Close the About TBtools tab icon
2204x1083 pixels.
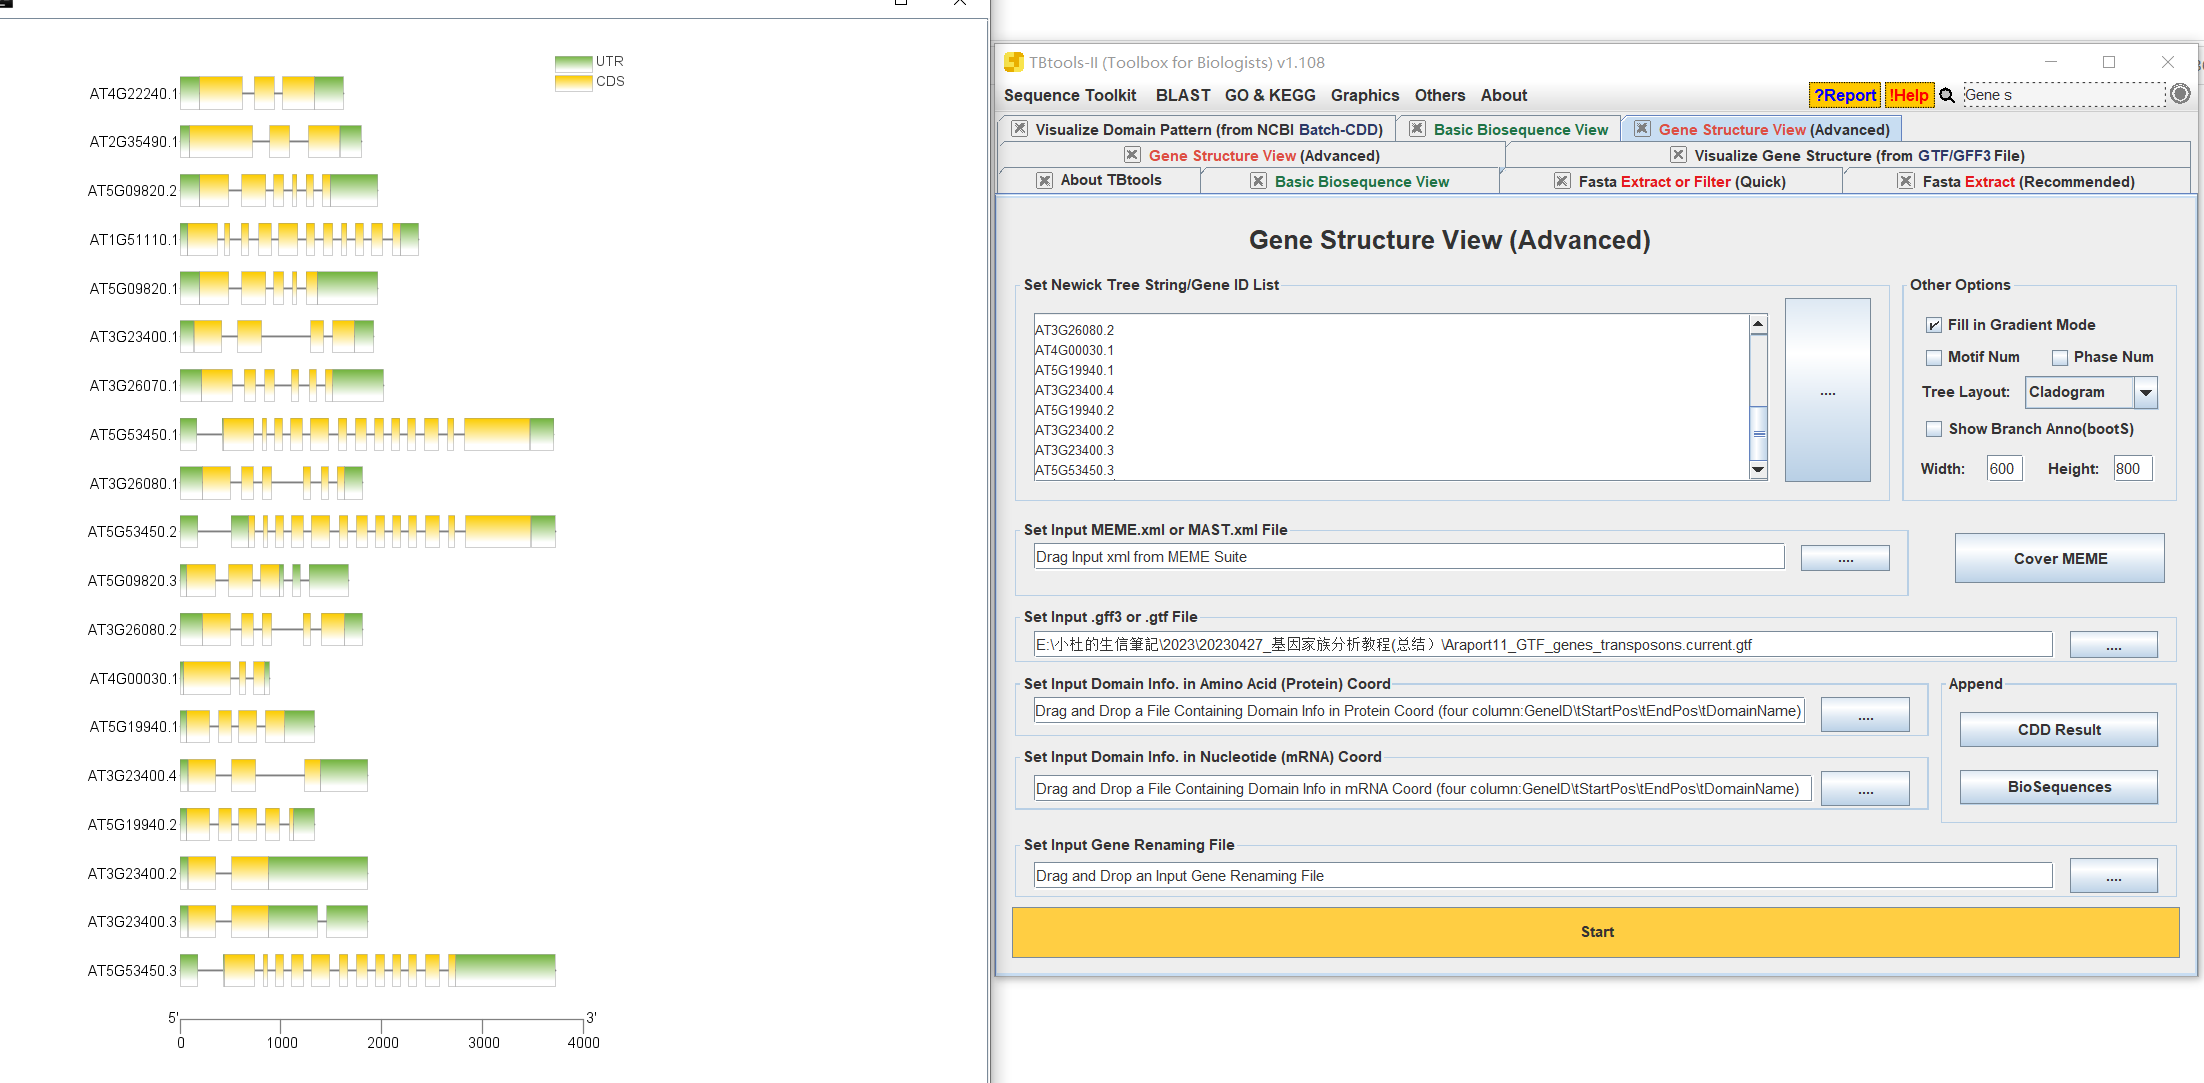[x=1044, y=181]
